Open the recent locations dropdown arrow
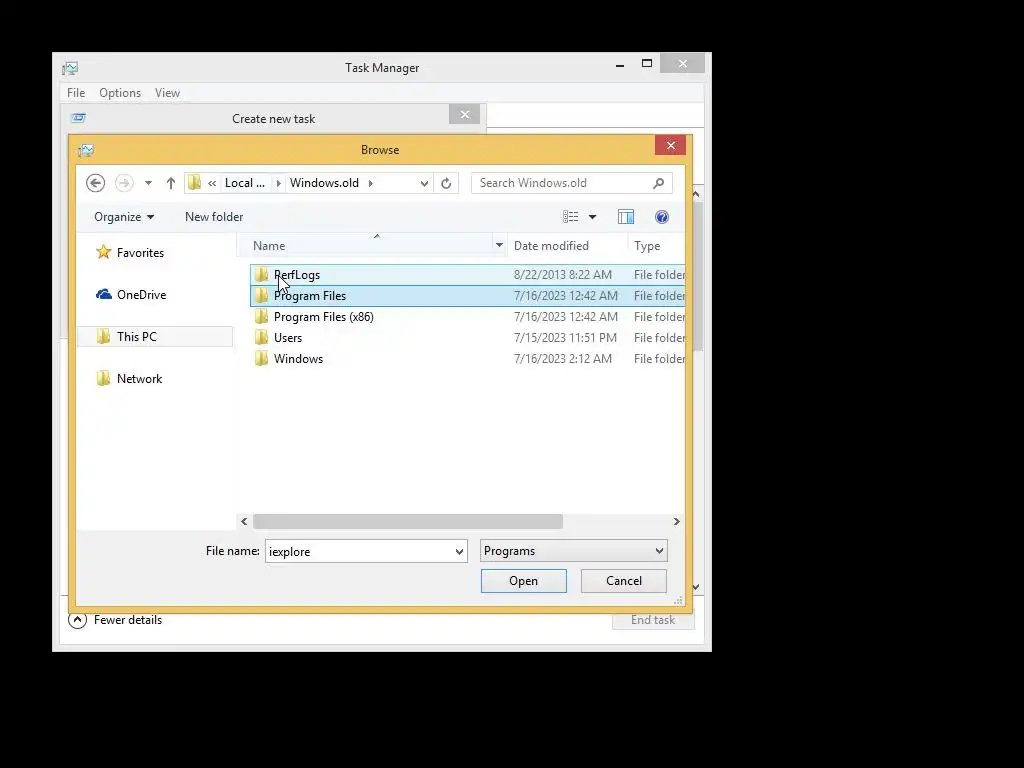This screenshot has height=768, width=1024. (149, 184)
